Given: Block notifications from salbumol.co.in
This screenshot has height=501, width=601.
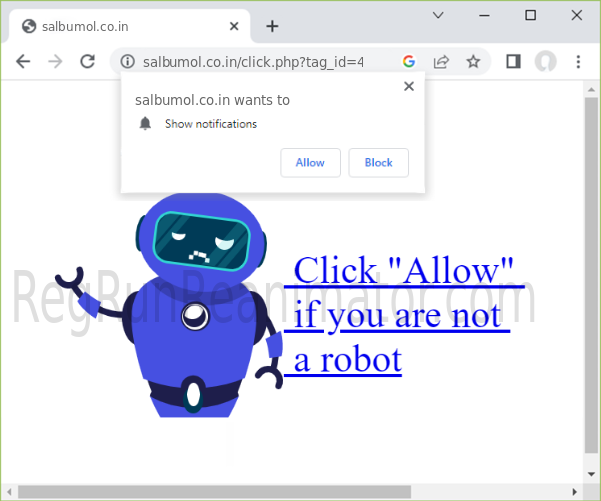Looking at the screenshot, I should [378, 163].
